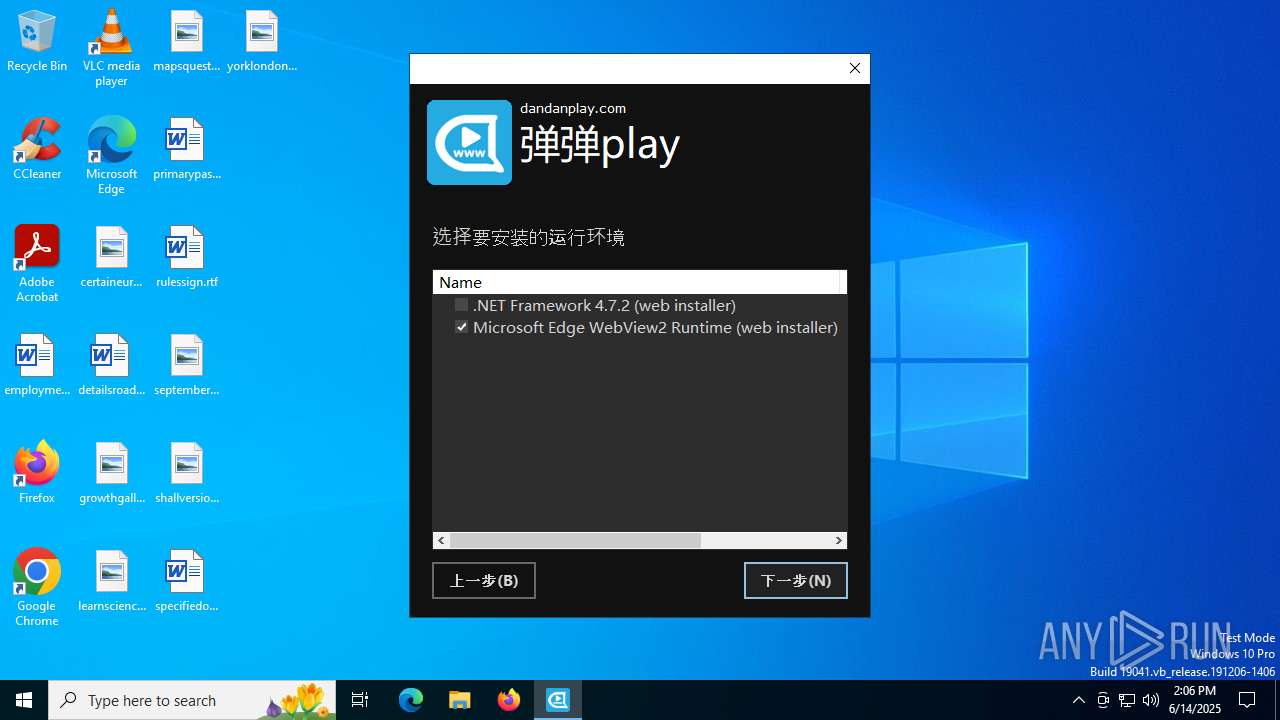The height and width of the screenshot is (720, 1280).
Task: Select the learnscienc image file icon
Action: point(111,582)
